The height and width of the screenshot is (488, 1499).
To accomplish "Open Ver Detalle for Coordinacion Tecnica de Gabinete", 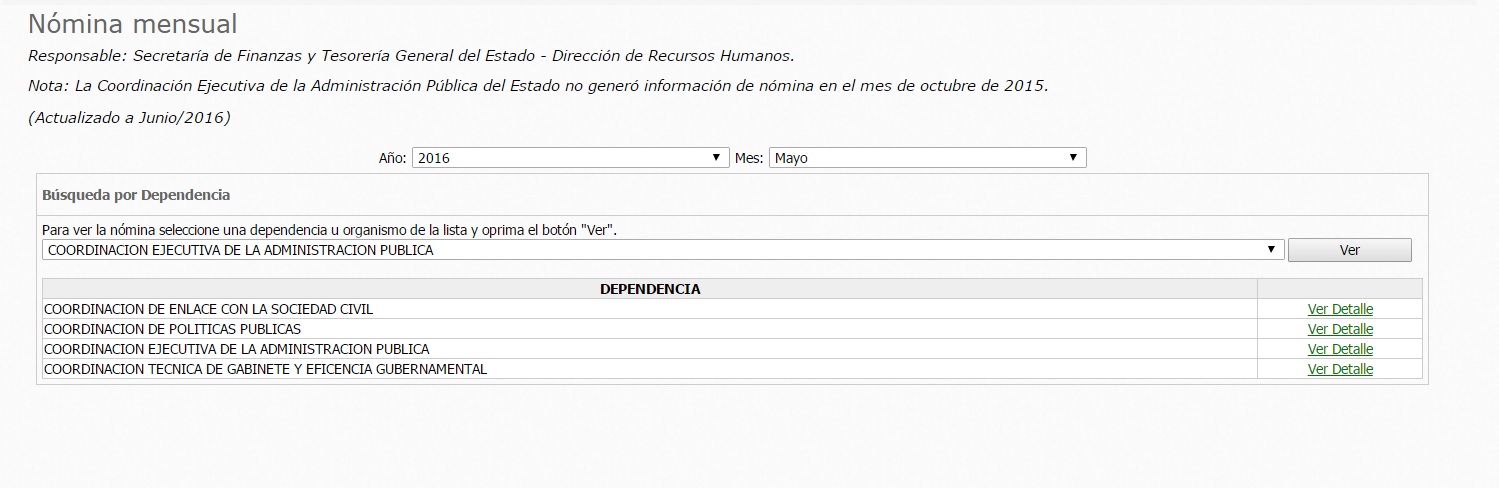I will pos(1340,369).
